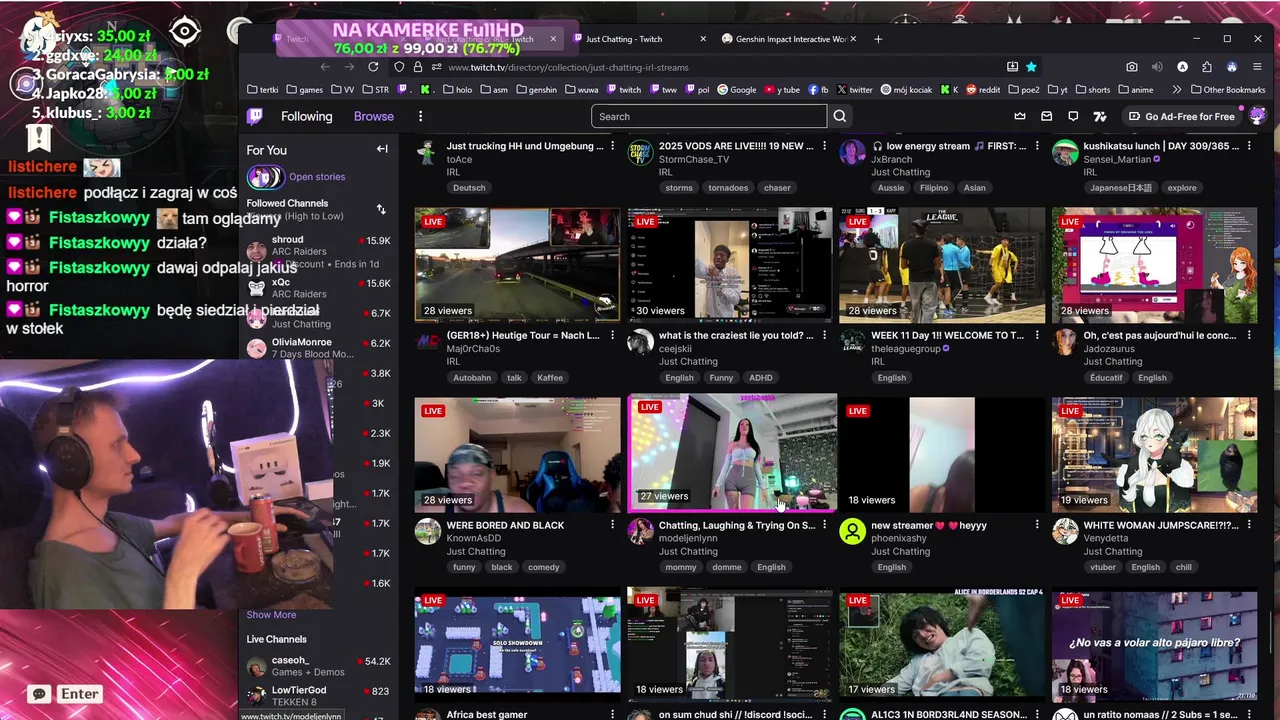Open Prime Gaming loot crown icon
The height and width of the screenshot is (720, 1280).
pyautogui.click(x=1020, y=116)
